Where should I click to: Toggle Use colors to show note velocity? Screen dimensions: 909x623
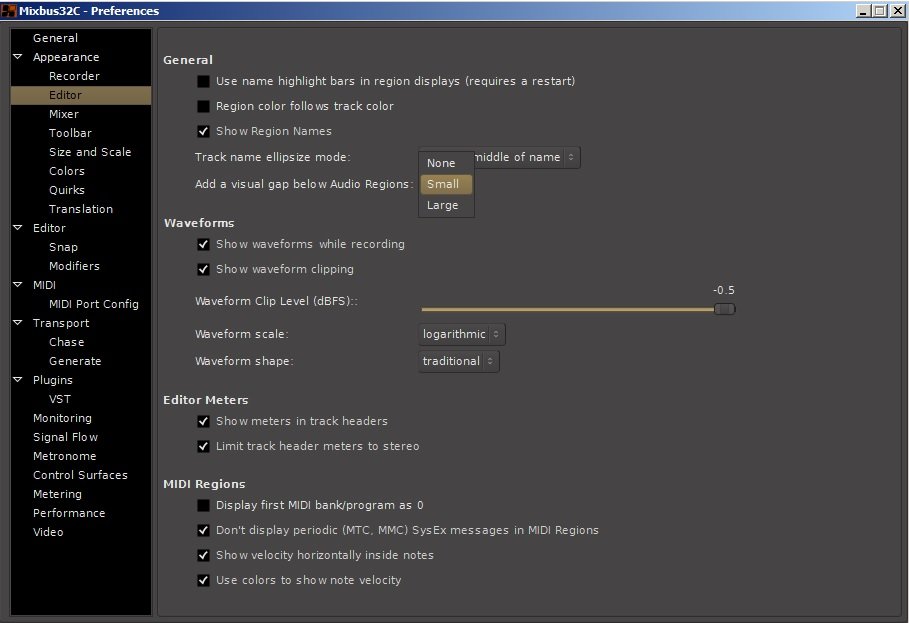(x=203, y=580)
